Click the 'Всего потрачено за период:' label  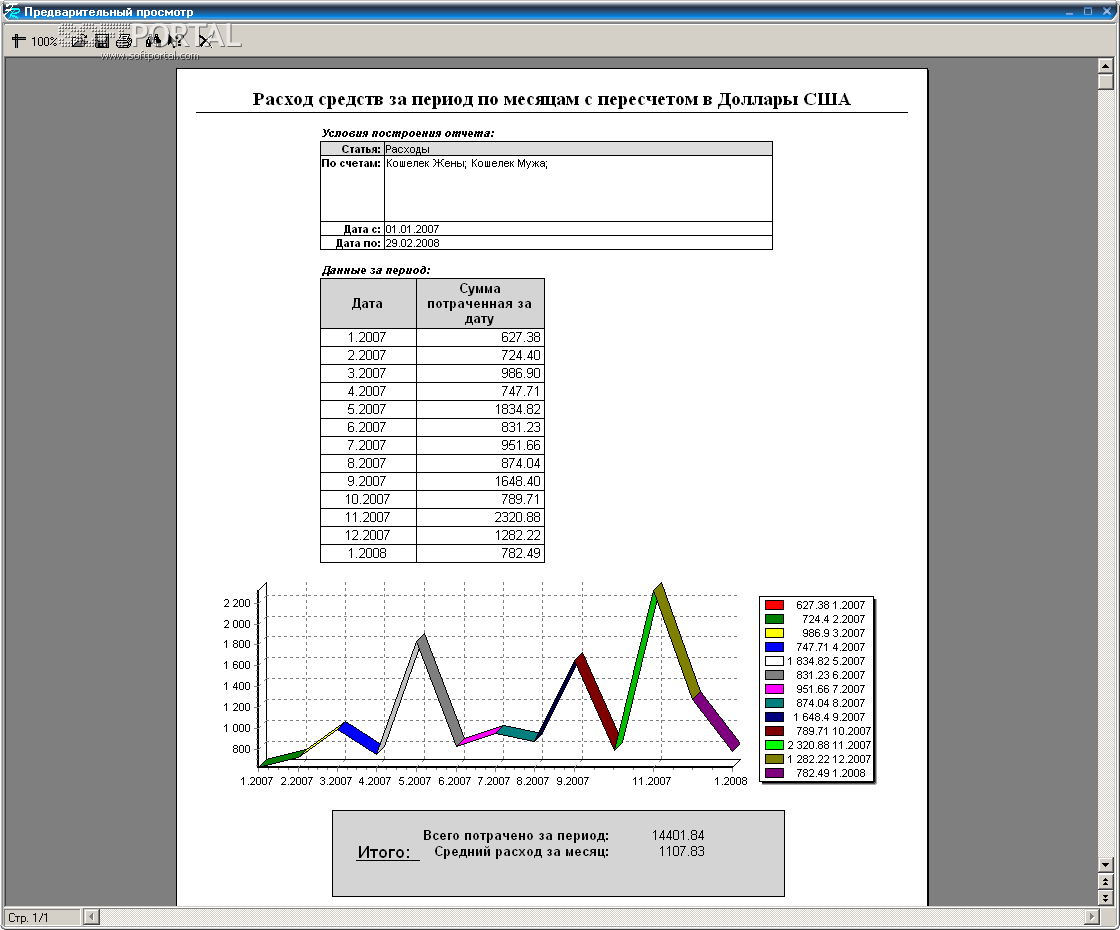pos(516,836)
